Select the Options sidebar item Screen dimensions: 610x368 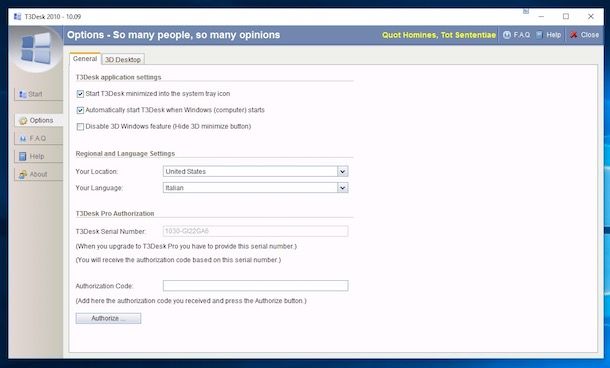[x=38, y=121]
